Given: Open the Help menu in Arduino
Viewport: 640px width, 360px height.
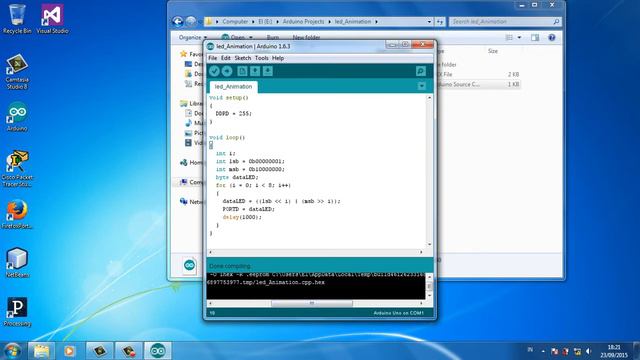Looking at the screenshot, I should (x=278, y=58).
